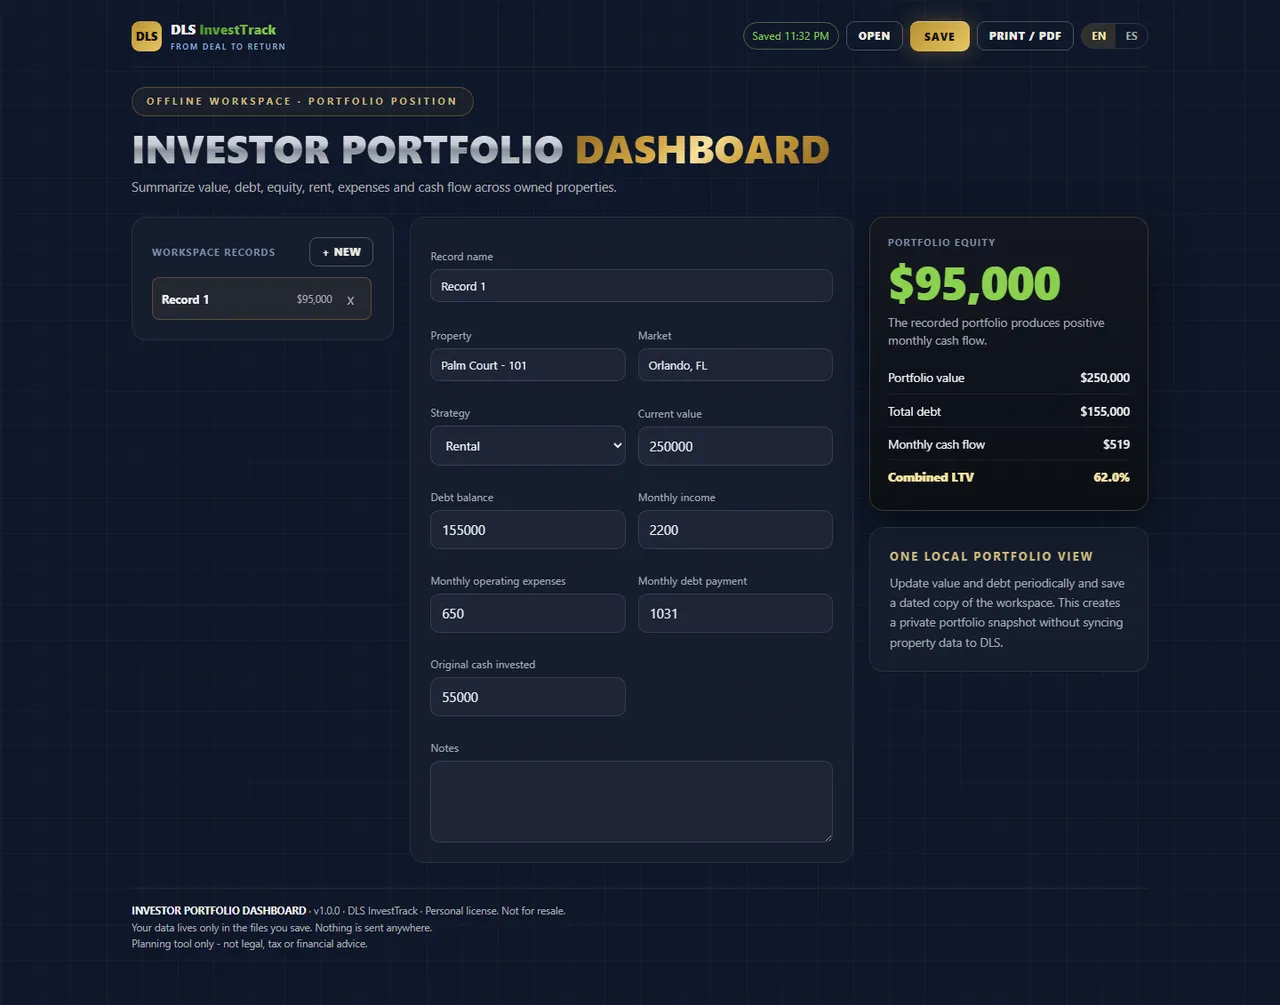Click the DLS logo badge
Viewport: 1280px width, 1005px height.
146,36
